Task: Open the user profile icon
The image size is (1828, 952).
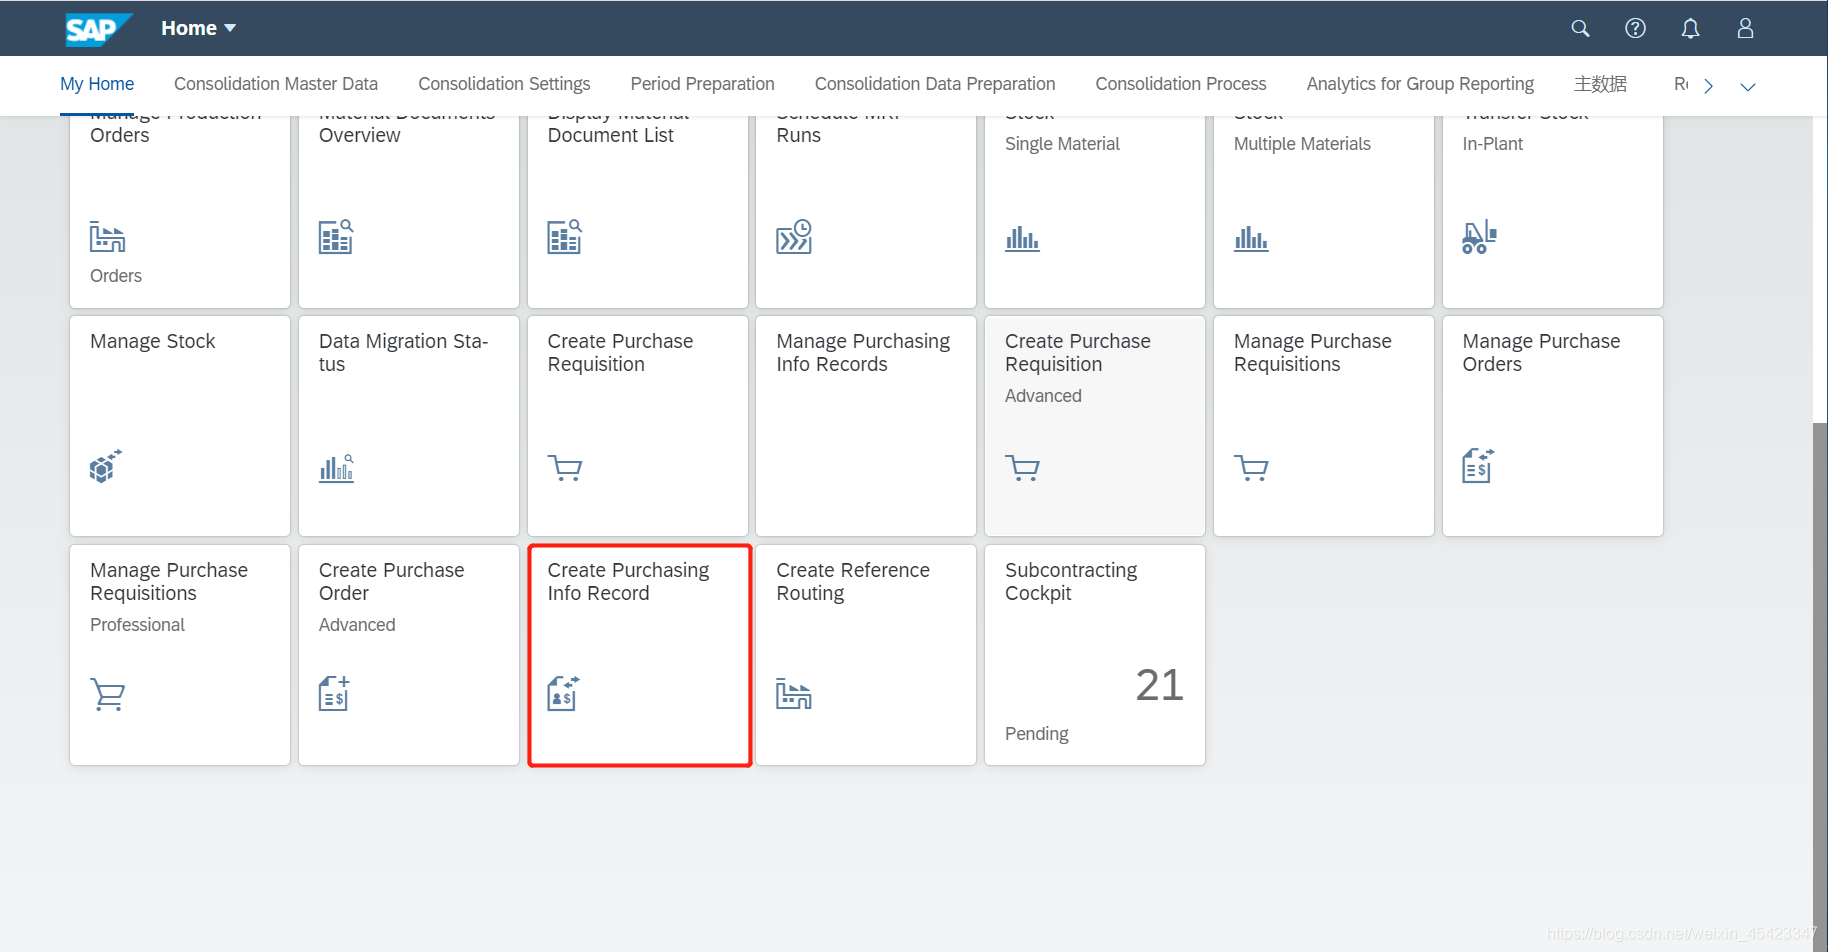Action: coord(1745,28)
